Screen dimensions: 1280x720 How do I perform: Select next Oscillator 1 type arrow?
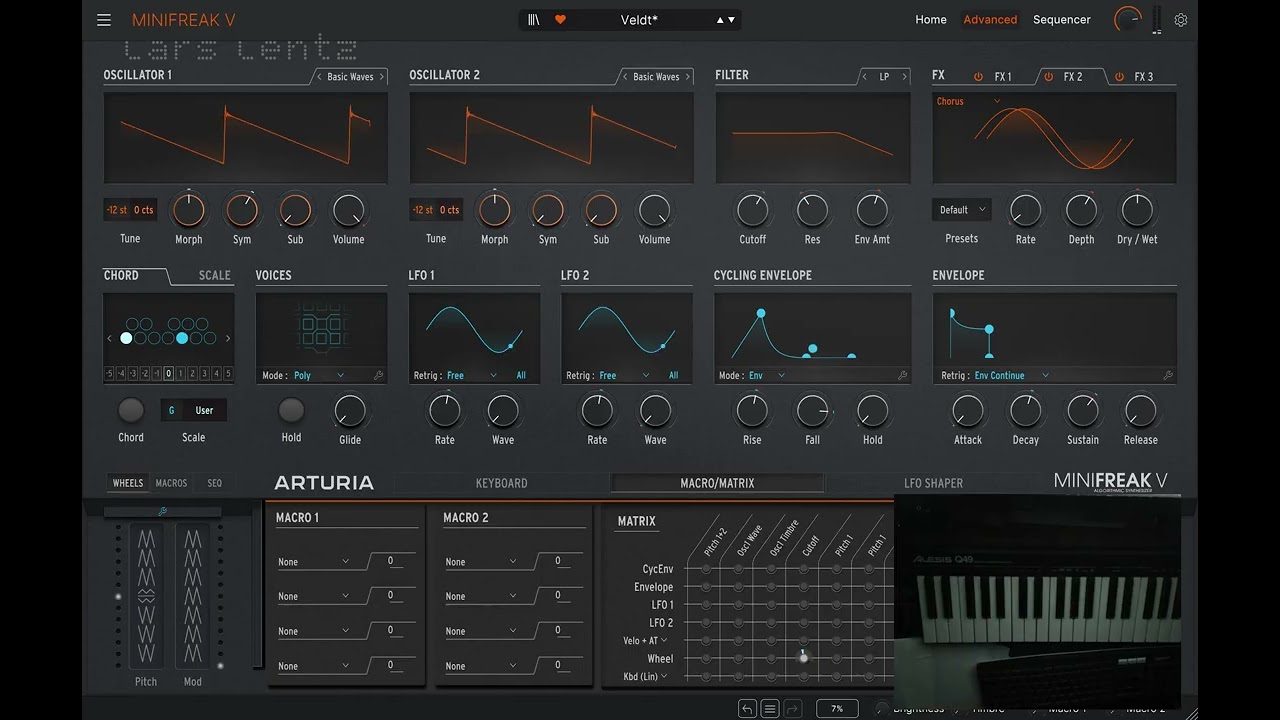(x=381, y=77)
